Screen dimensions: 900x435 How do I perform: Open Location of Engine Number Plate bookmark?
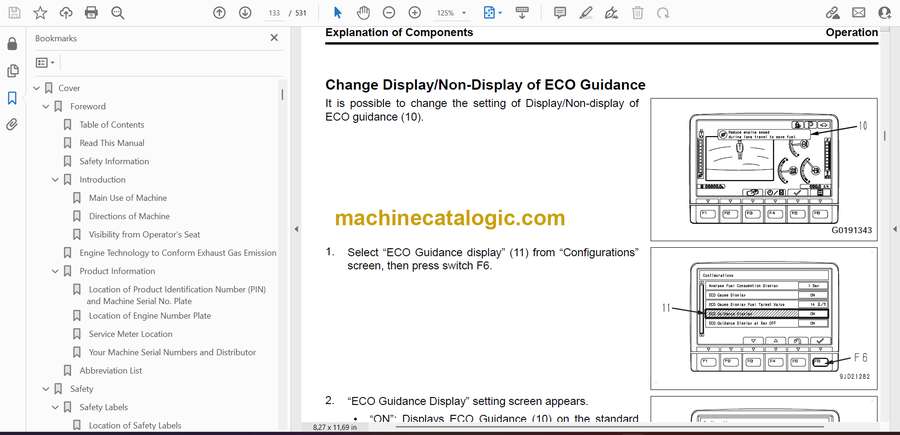[149, 316]
